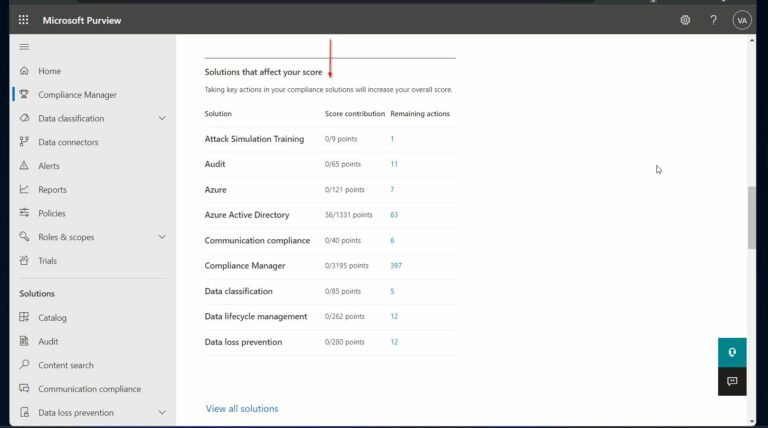The image size is (768, 428).
Task: Open Reports in the navigation
Action: [52, 190]
